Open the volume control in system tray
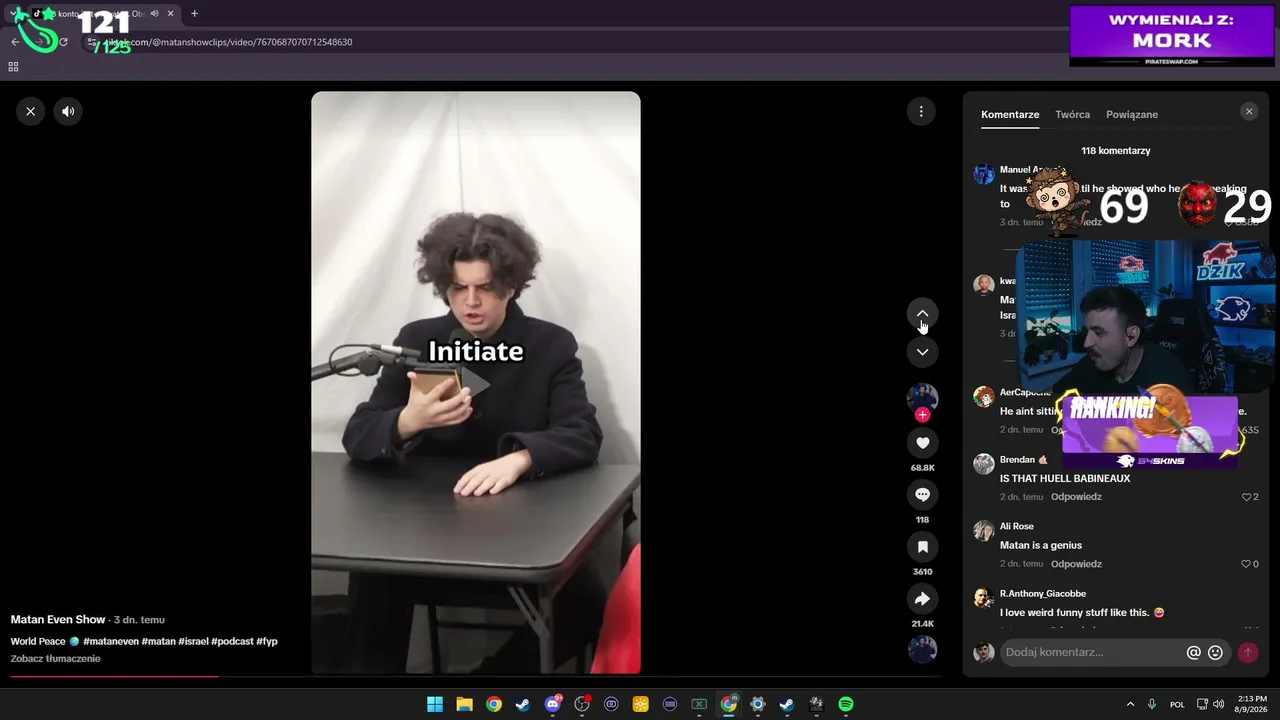 tap(1218, 704)
